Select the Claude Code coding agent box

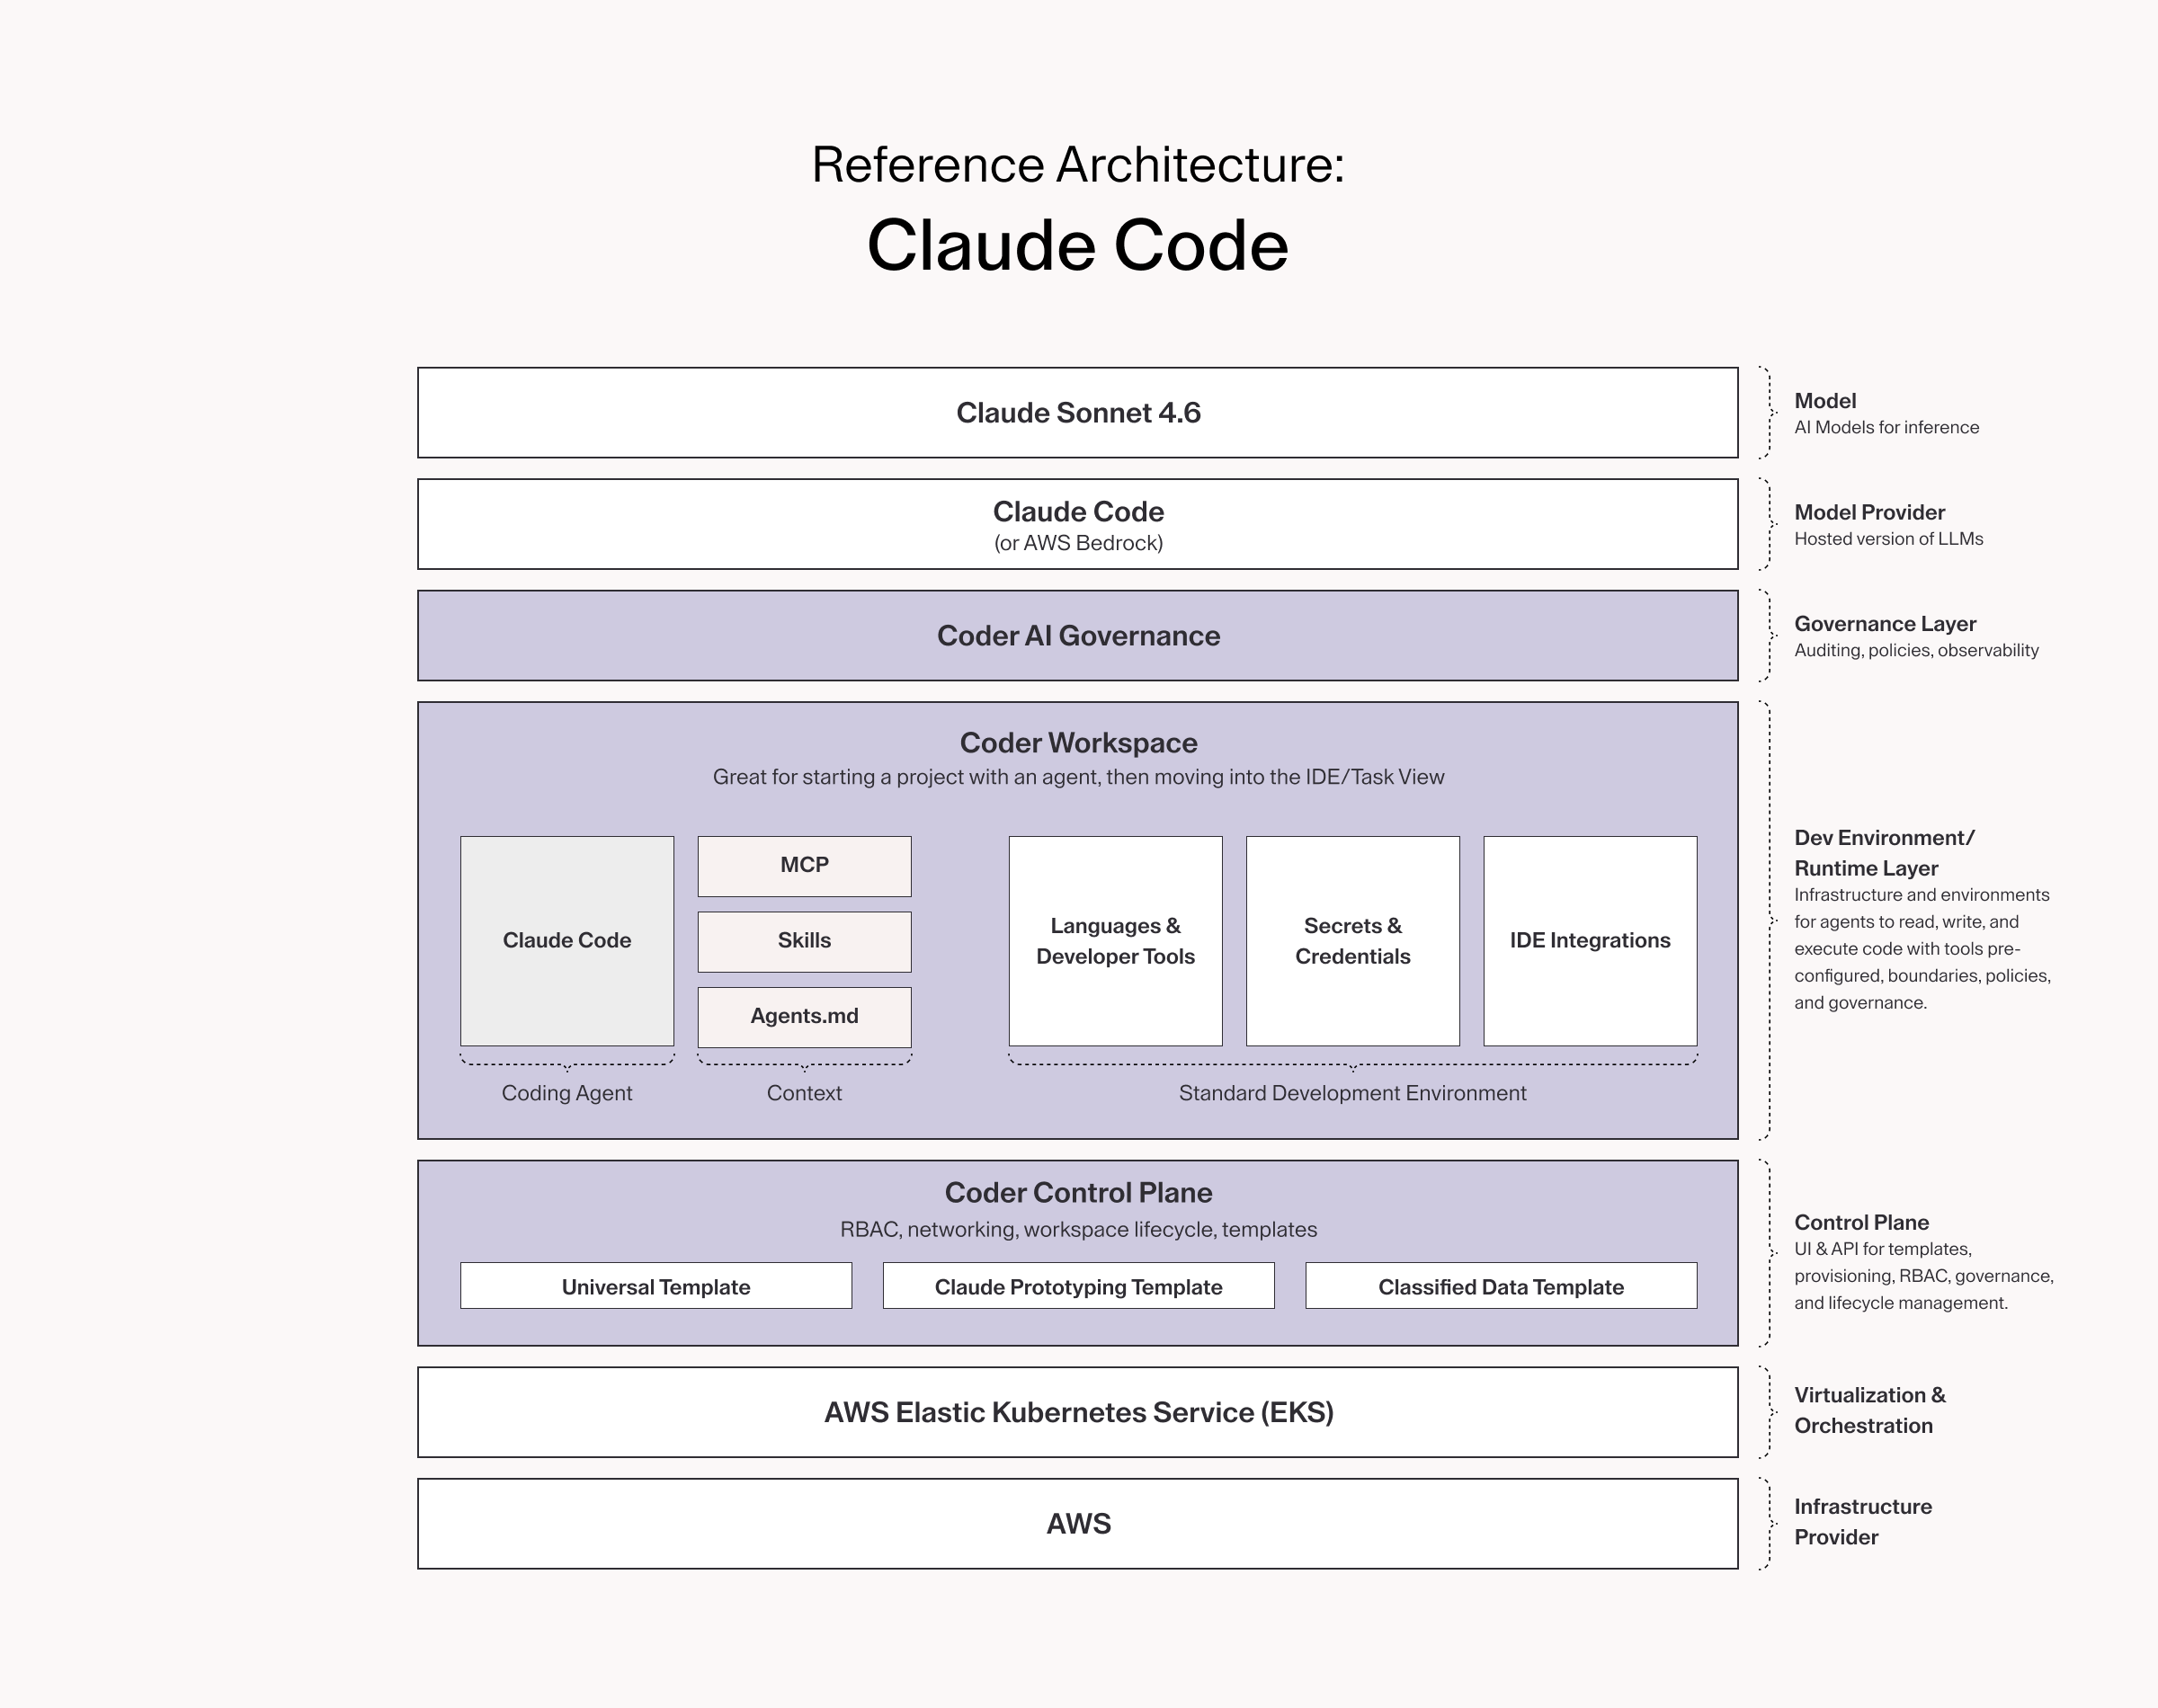point(567,941)
